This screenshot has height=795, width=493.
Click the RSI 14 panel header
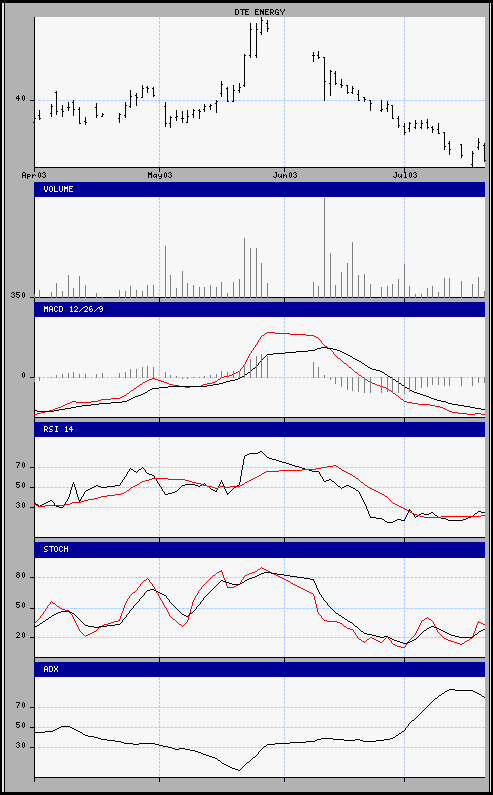[x=260, y=429]
